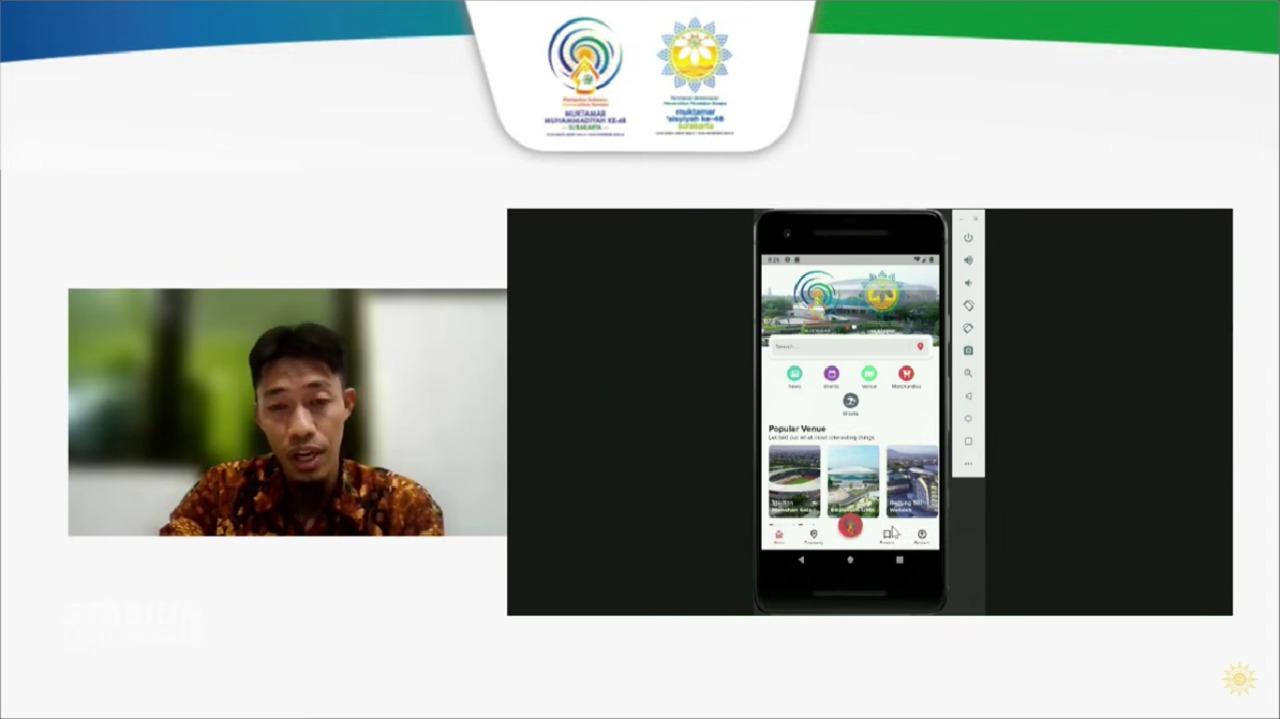1280x719 pixels.
Task: Expand emulator extended controls (three dots)
Action: 968,464
